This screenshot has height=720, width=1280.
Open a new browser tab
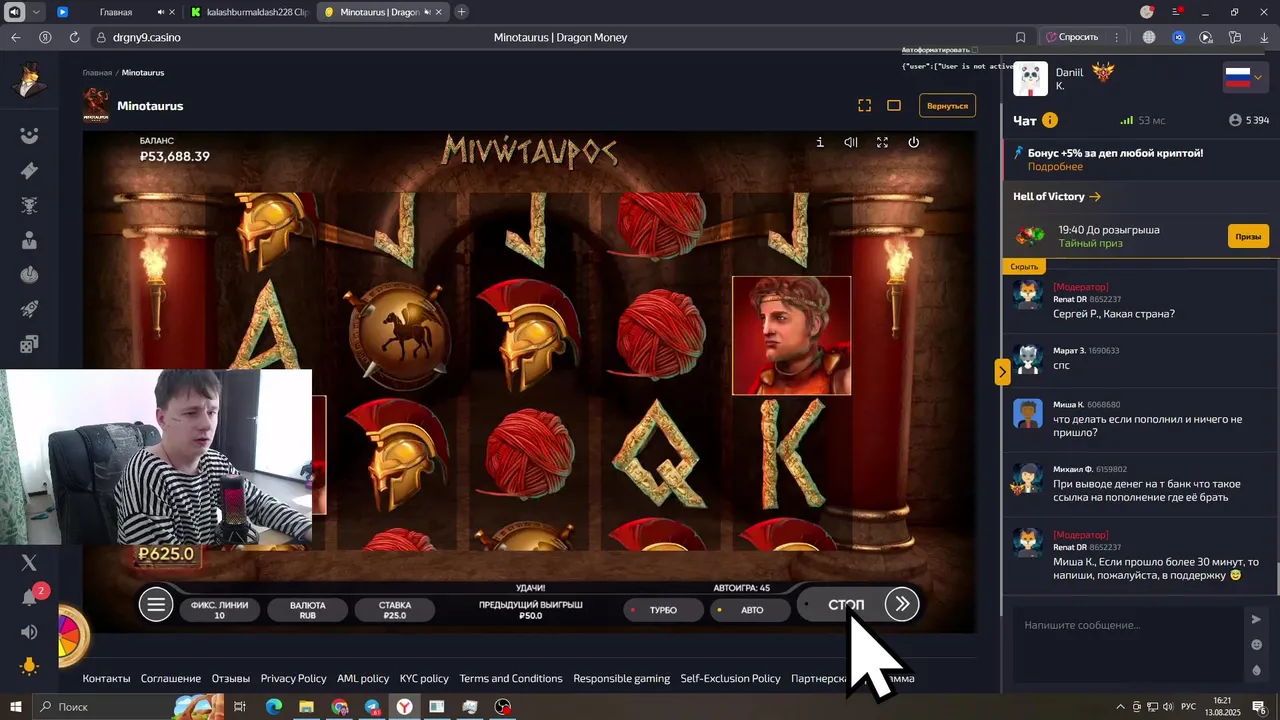[x=461, y=12]
